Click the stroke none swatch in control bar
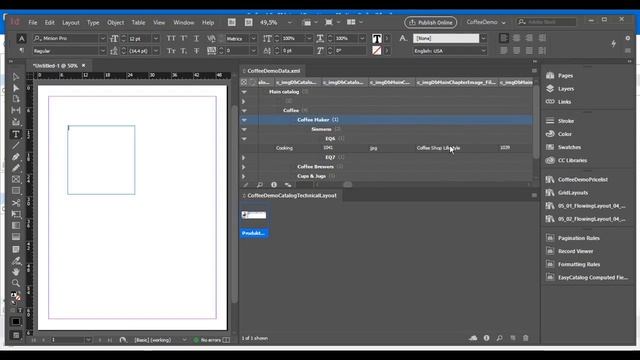This screenshot has height=360, width=640. click(x=376, y=51)
